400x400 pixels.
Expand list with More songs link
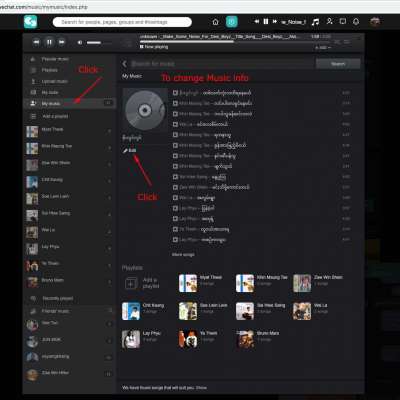[x=183, y=255]
